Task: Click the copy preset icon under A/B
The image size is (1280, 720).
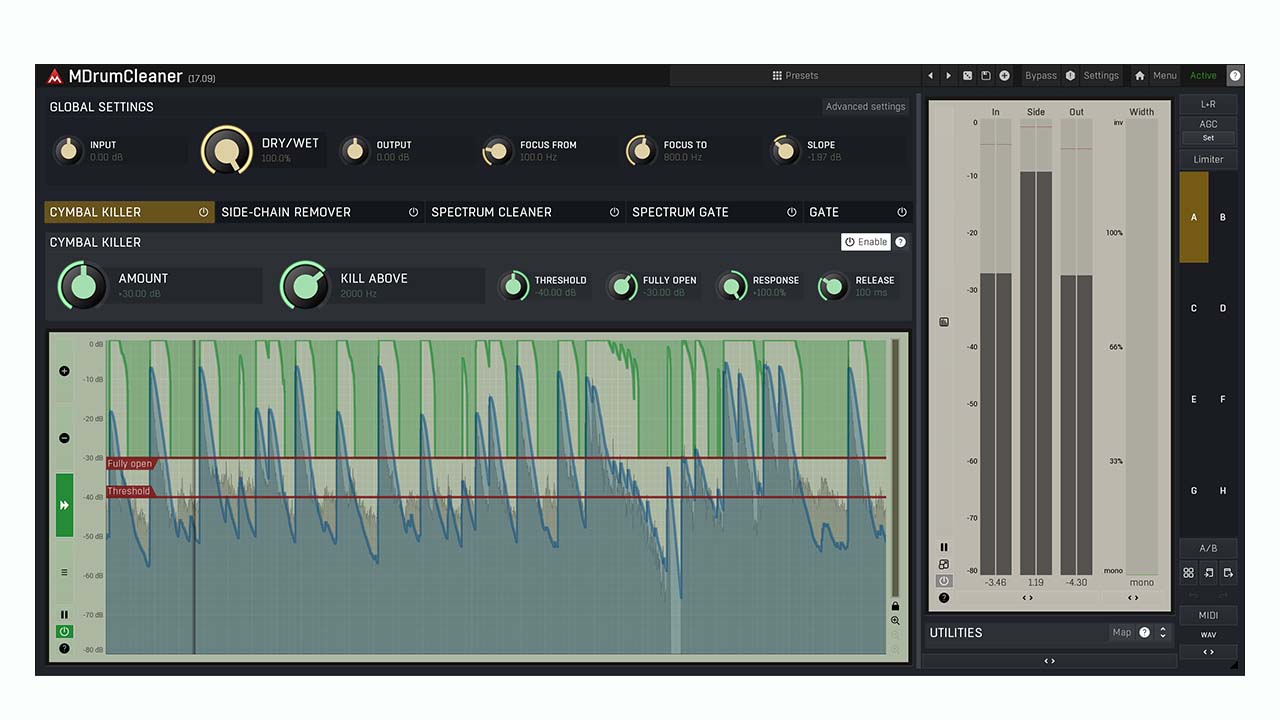Action: pos(1208,573)
